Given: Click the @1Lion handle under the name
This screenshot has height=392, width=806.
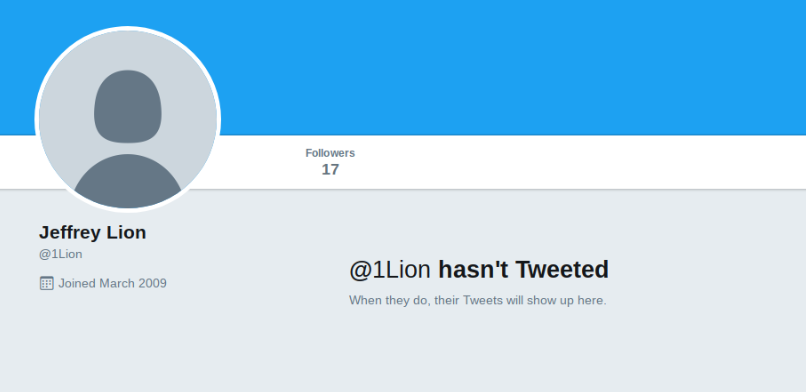Looking at the screenshot, I should click(61, 254).
